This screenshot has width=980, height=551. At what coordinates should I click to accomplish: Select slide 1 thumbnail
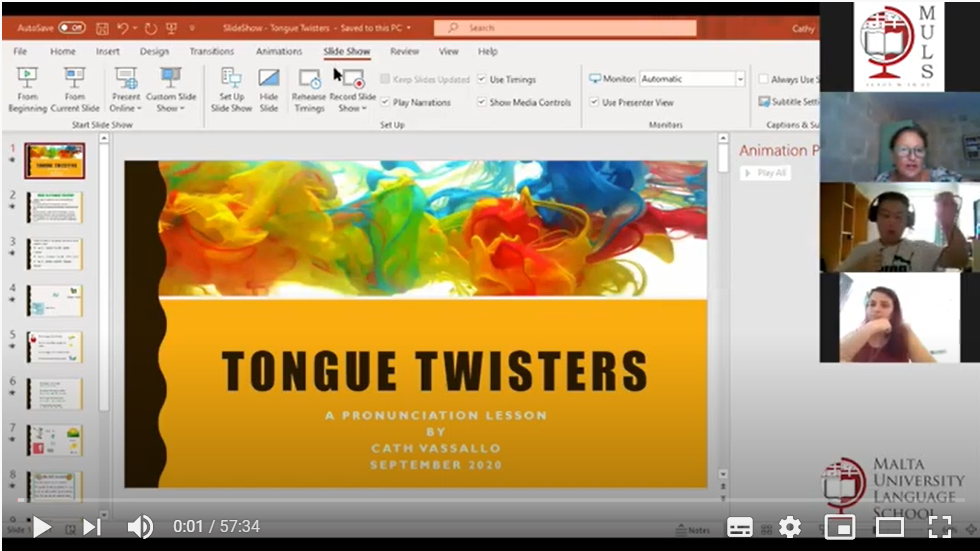click(55, 161)
